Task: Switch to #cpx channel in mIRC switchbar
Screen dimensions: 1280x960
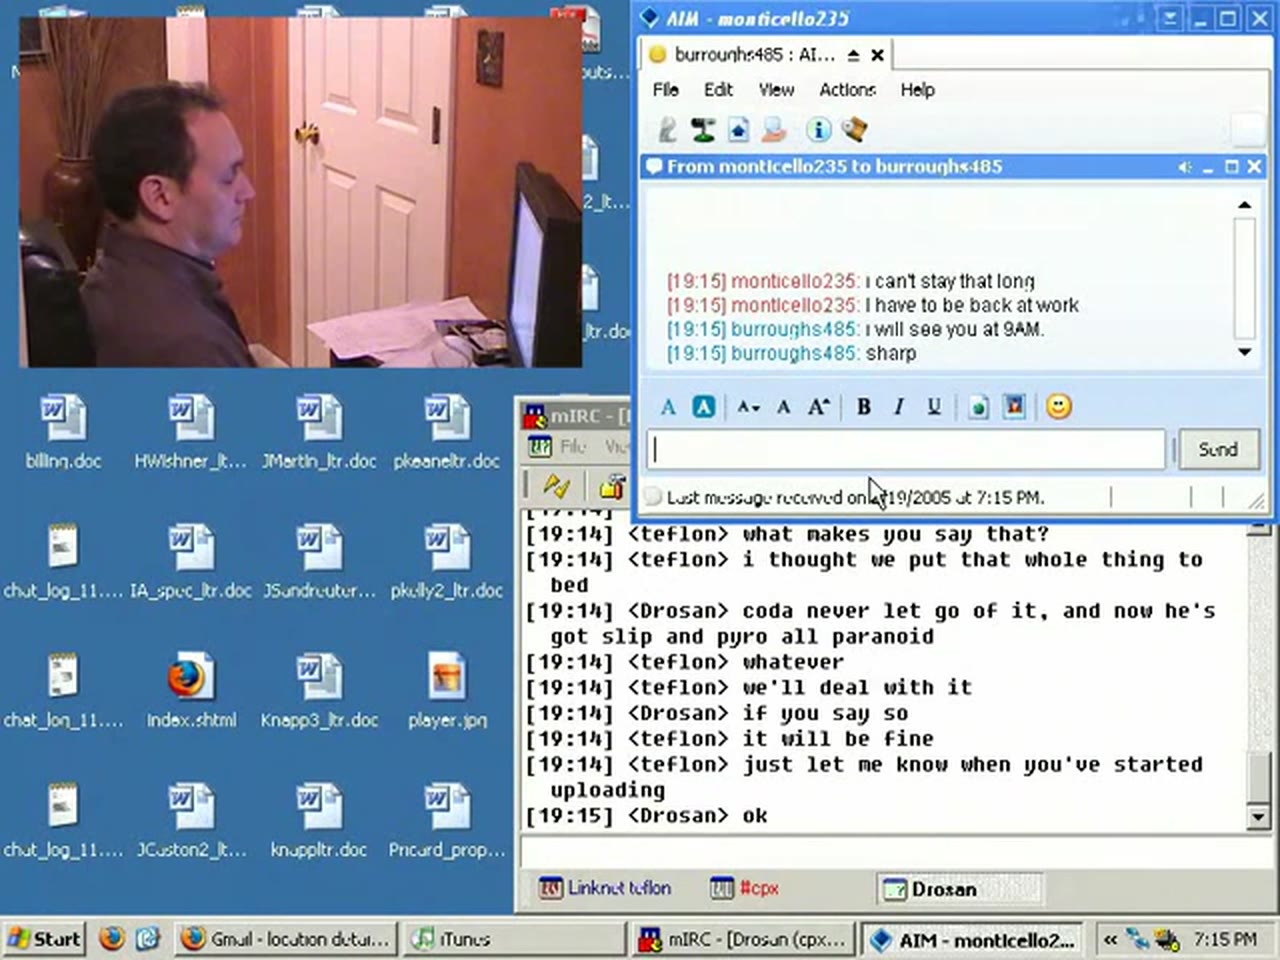Action: pyautogui.click(x=744, y=887)
